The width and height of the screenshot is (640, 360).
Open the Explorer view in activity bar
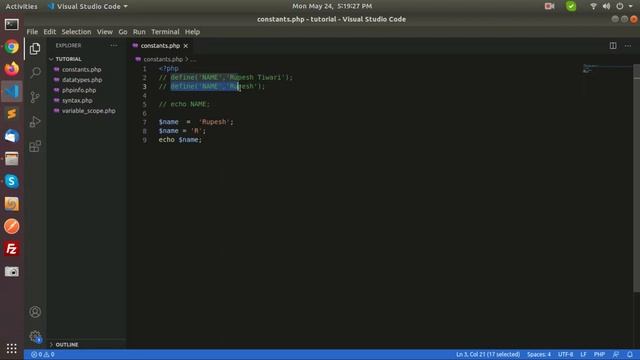(35, 49)
